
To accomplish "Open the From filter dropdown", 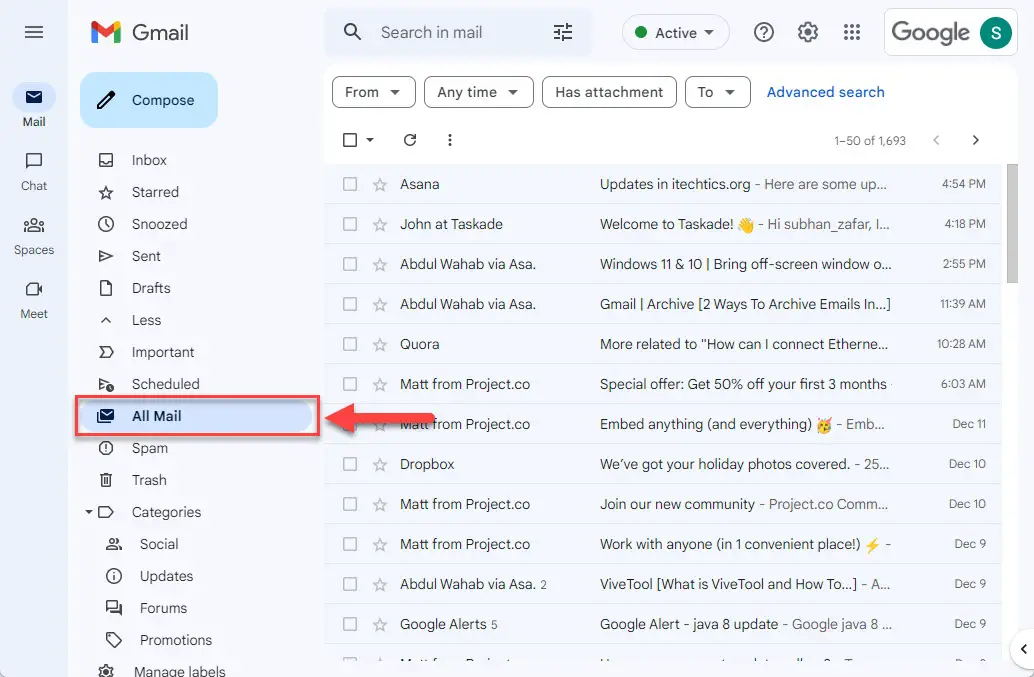I will point(374,92).
